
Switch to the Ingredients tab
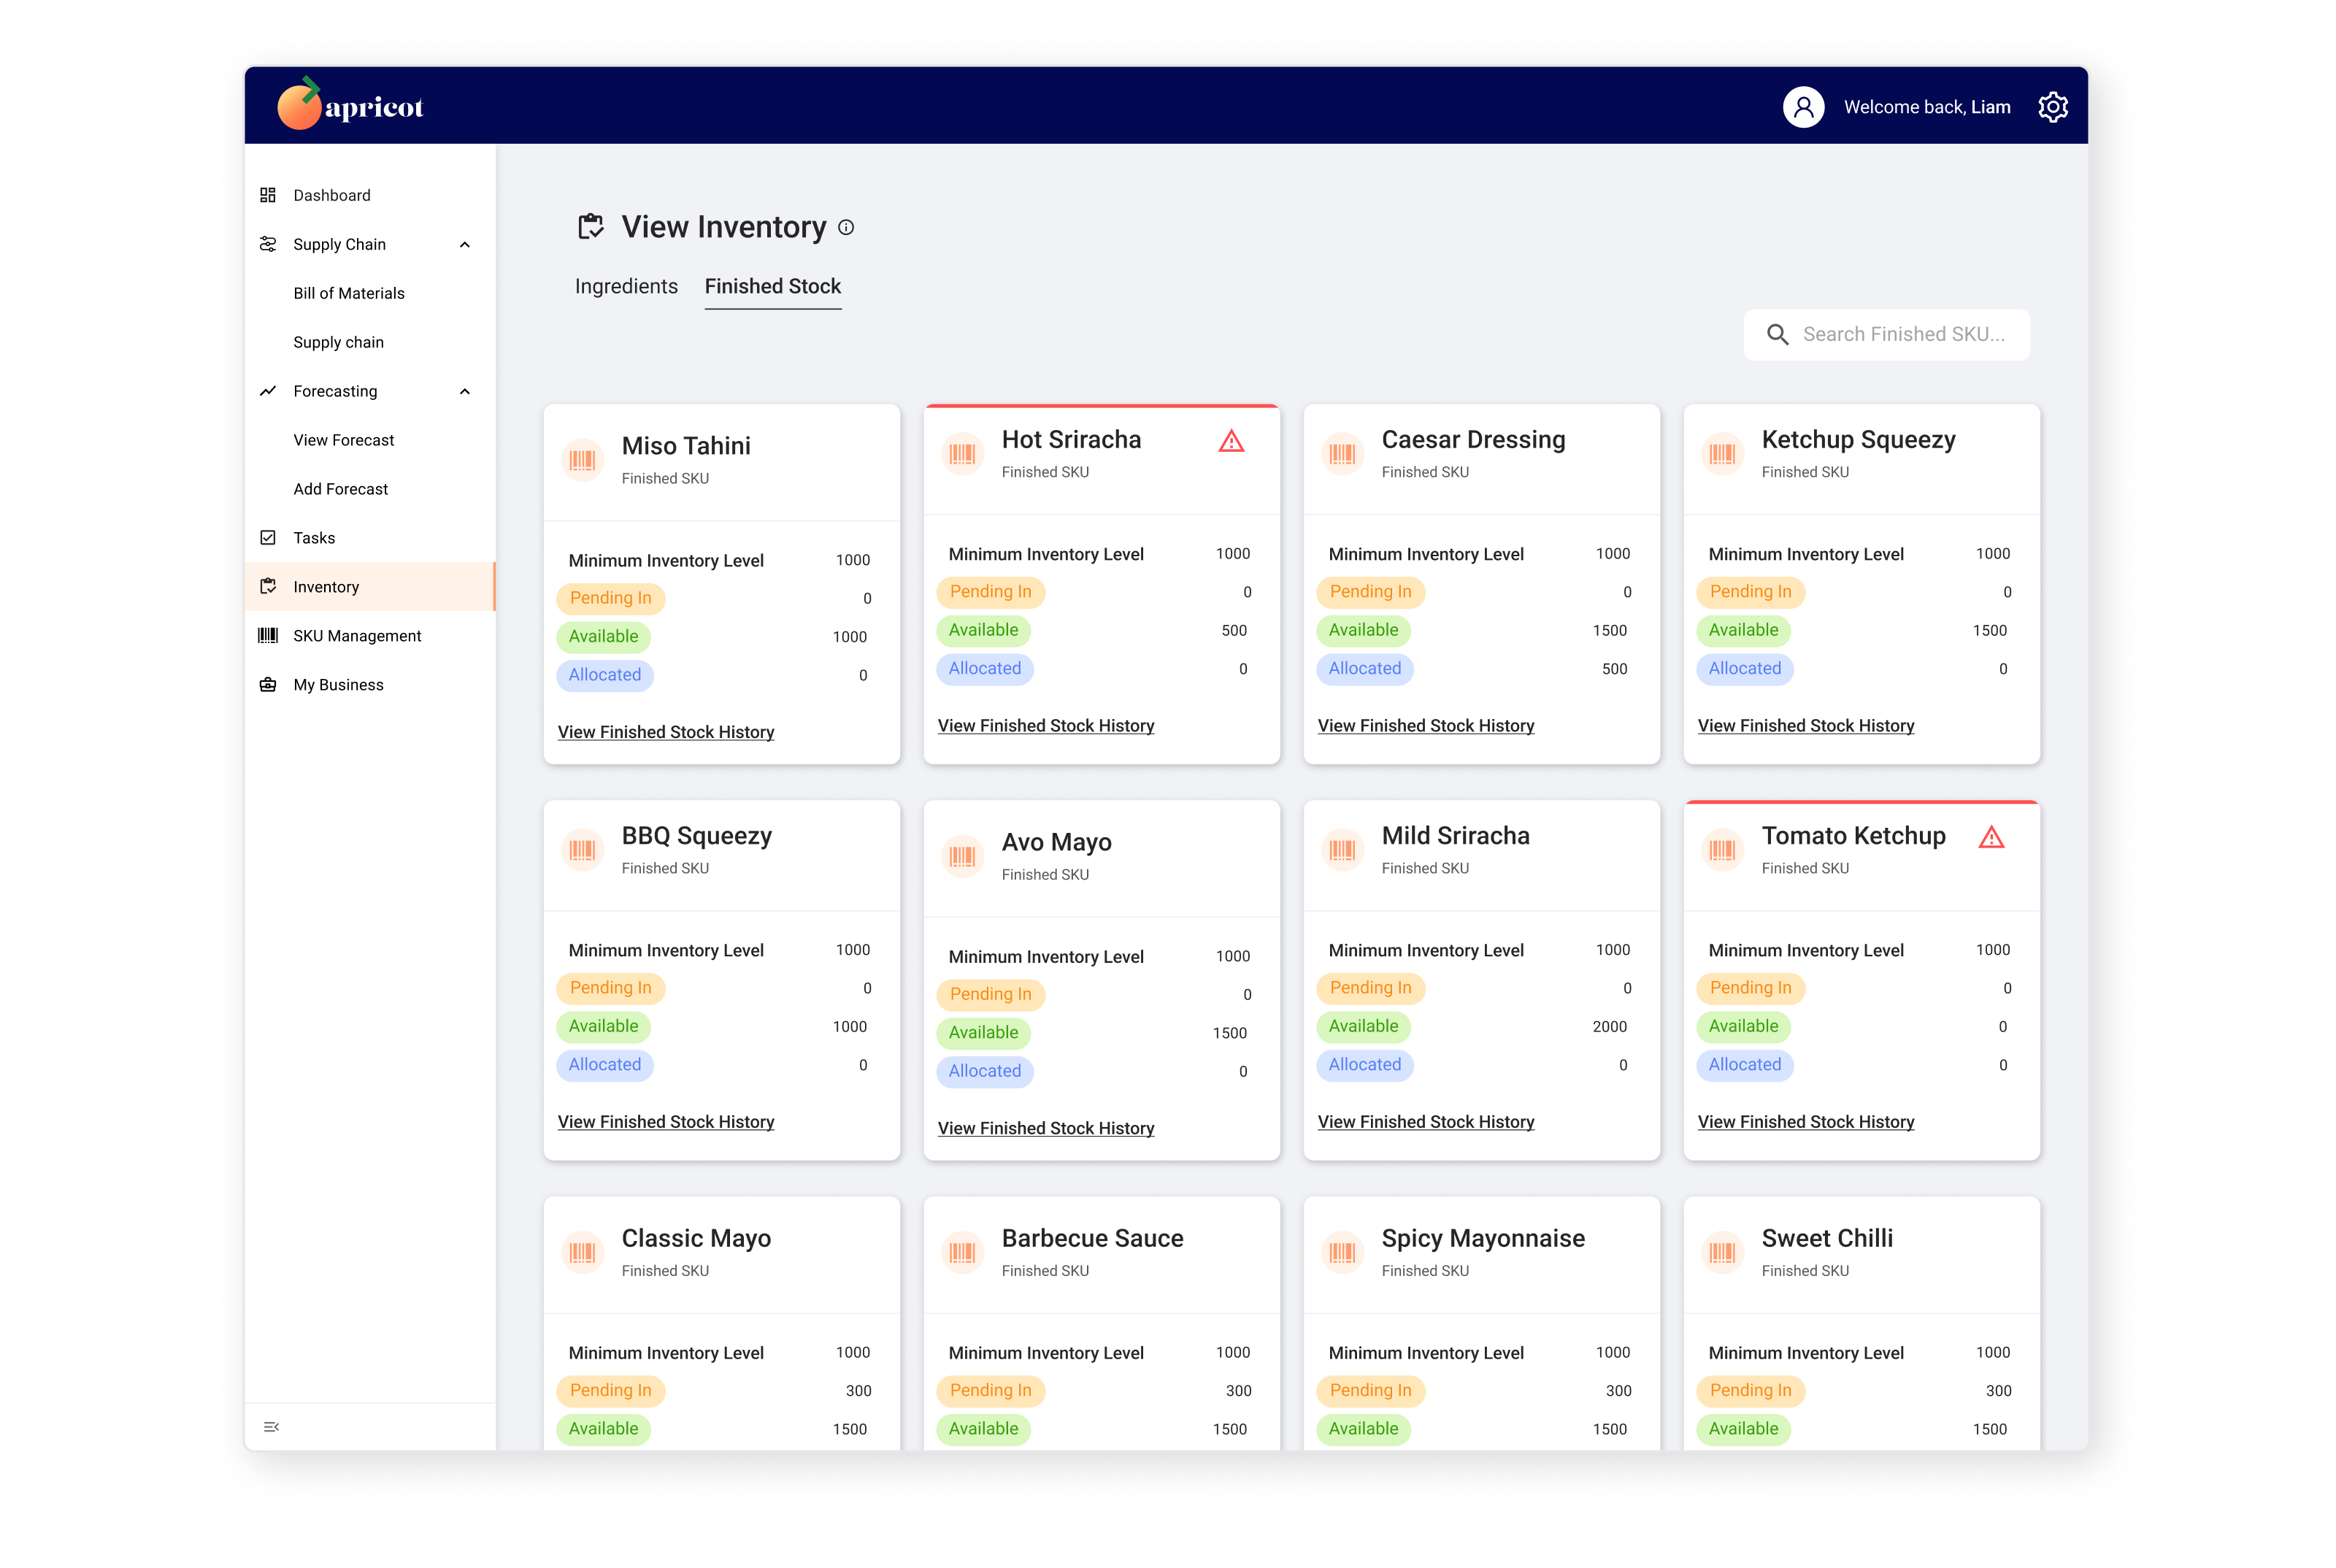click(626, 287)
